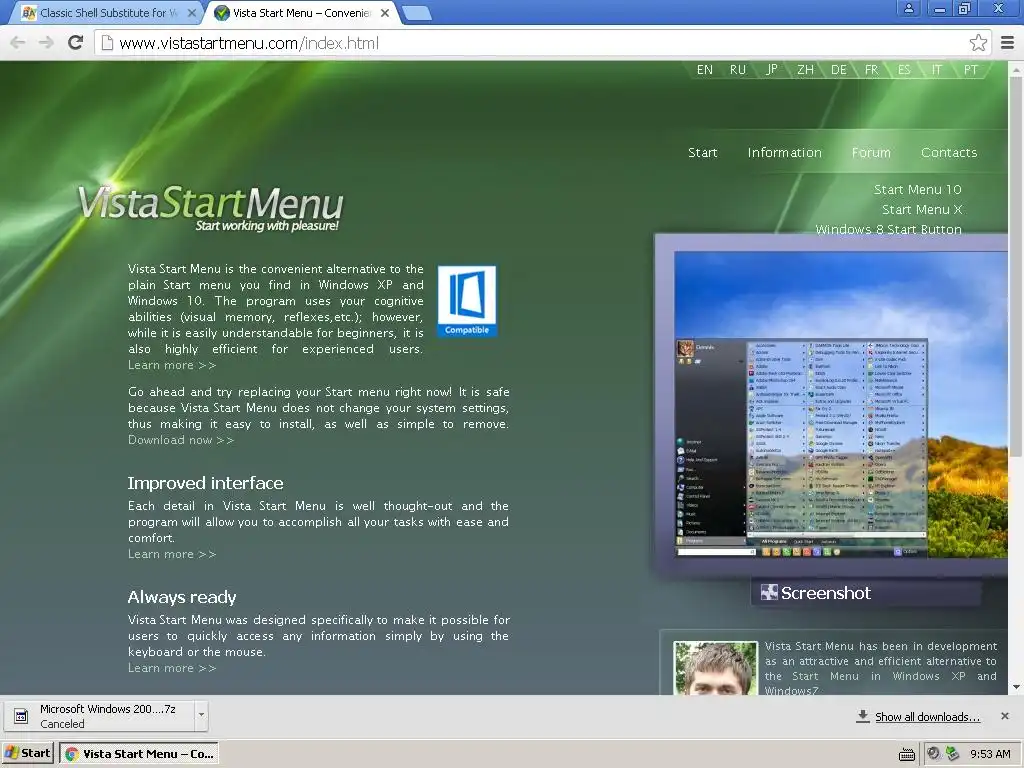The height and width of the screenshot is (768, 1024).
Task: Select the Vista Start Menu tab
Action: [x=302, y=12]
